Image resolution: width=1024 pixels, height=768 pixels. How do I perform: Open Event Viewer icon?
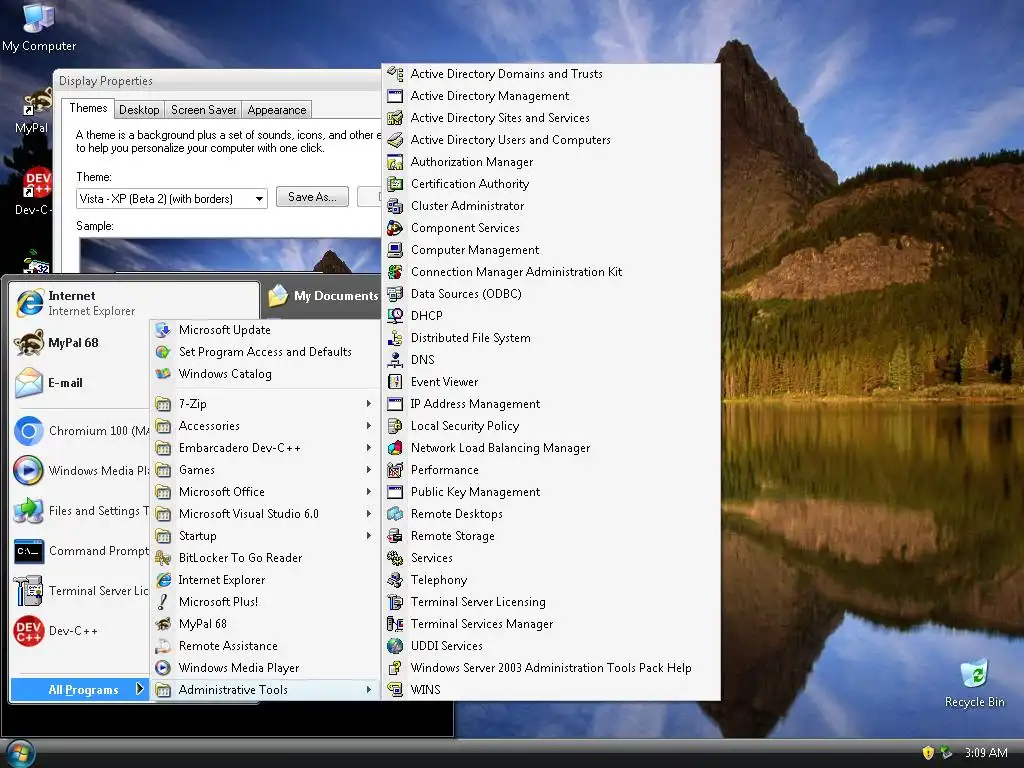click(395, 381)
